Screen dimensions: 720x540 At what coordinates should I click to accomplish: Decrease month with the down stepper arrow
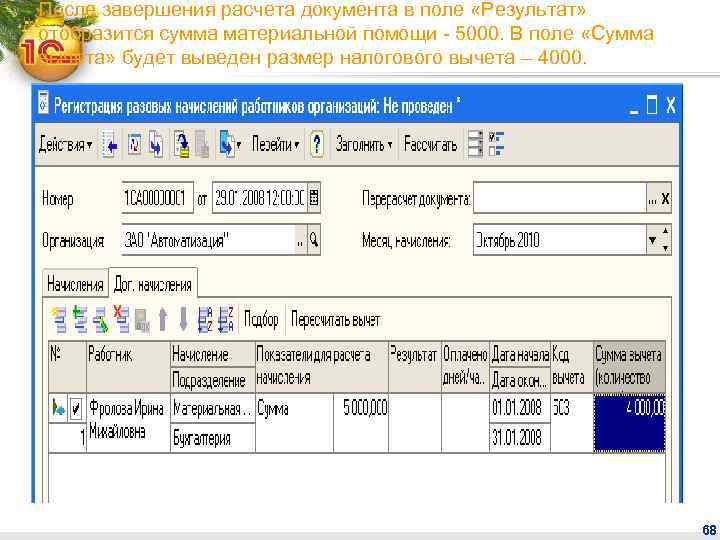(x=665, y=248)
